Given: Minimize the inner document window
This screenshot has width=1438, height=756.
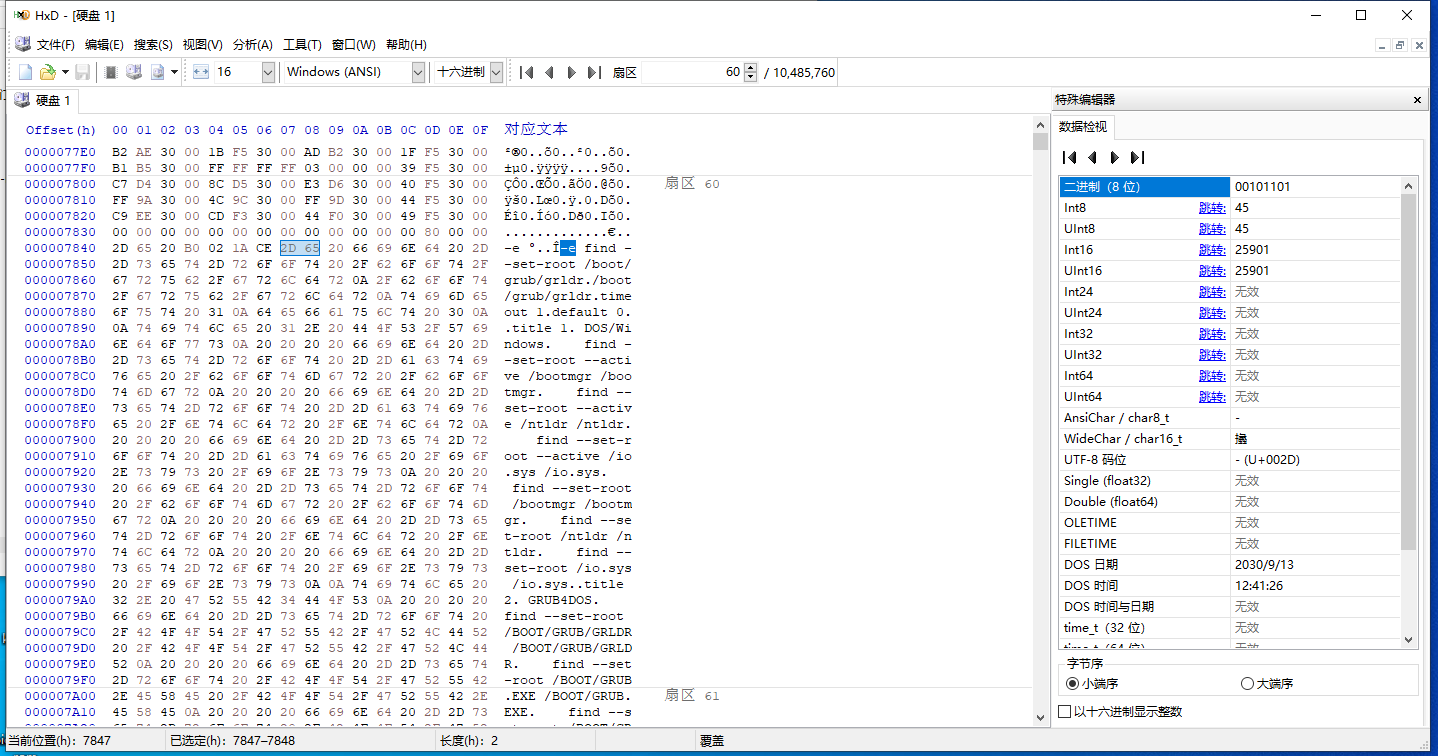Looking at the screenshot, I should (x=1382, y=45).
